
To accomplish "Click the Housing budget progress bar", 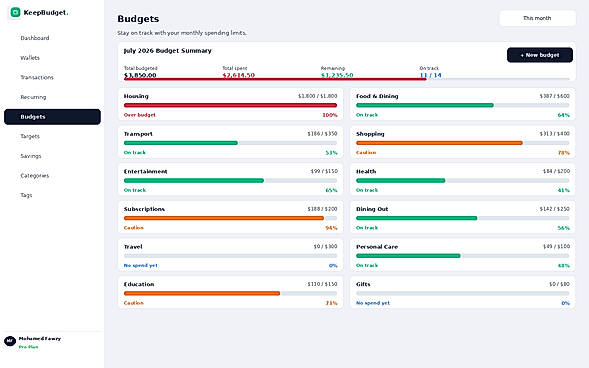I will pyautogui.click(x=230, y=105).
